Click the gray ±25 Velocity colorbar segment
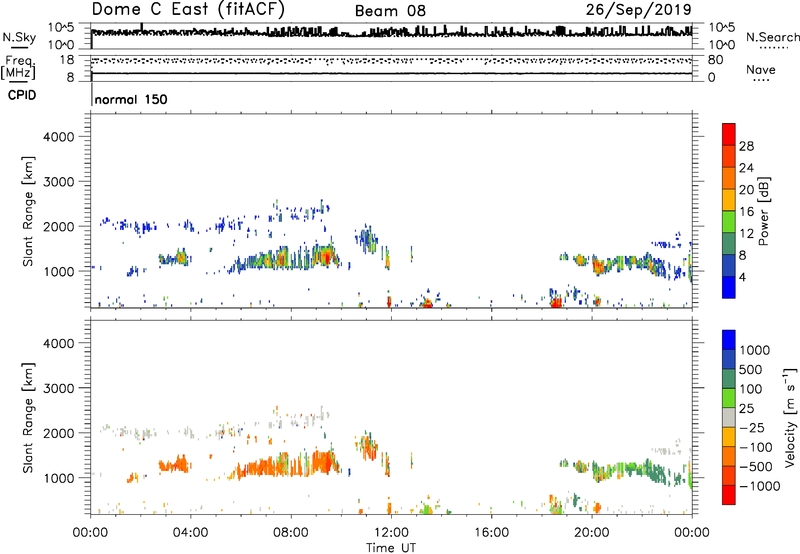Screen dimensions: 800x554 tap(729, 418)
